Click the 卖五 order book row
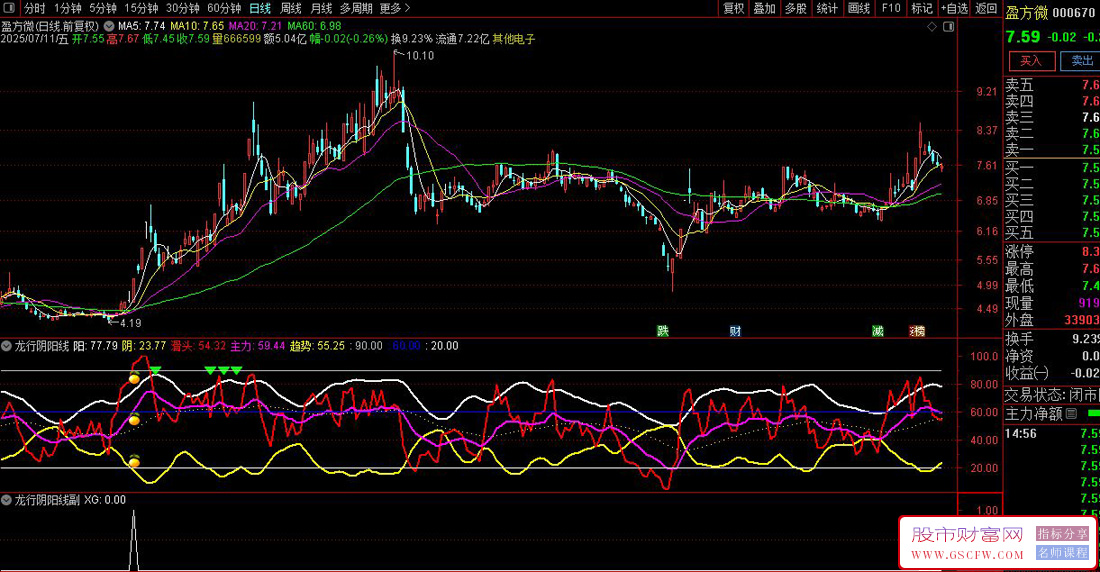Image resolution: width=1100 pixels, height=572 pixels. 1052,85
